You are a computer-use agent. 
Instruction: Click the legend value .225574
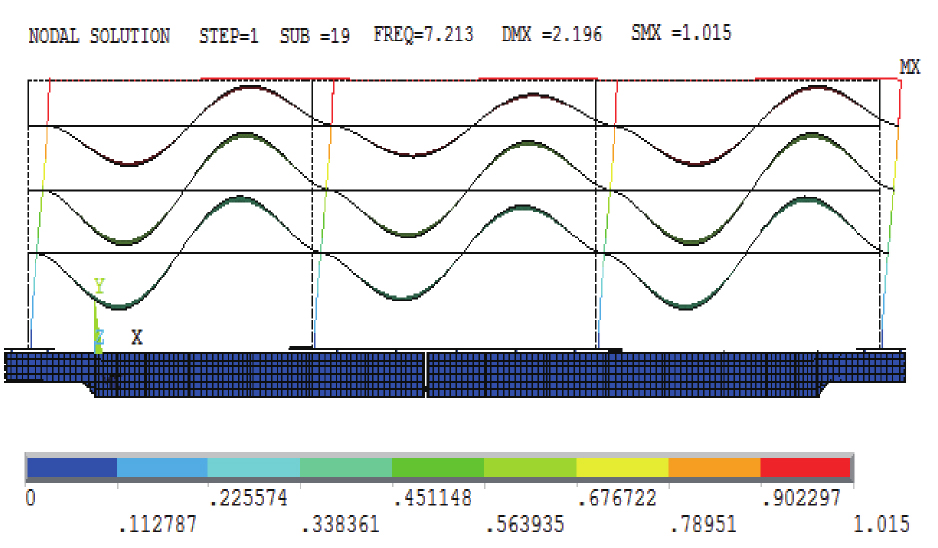pos(249,498)
